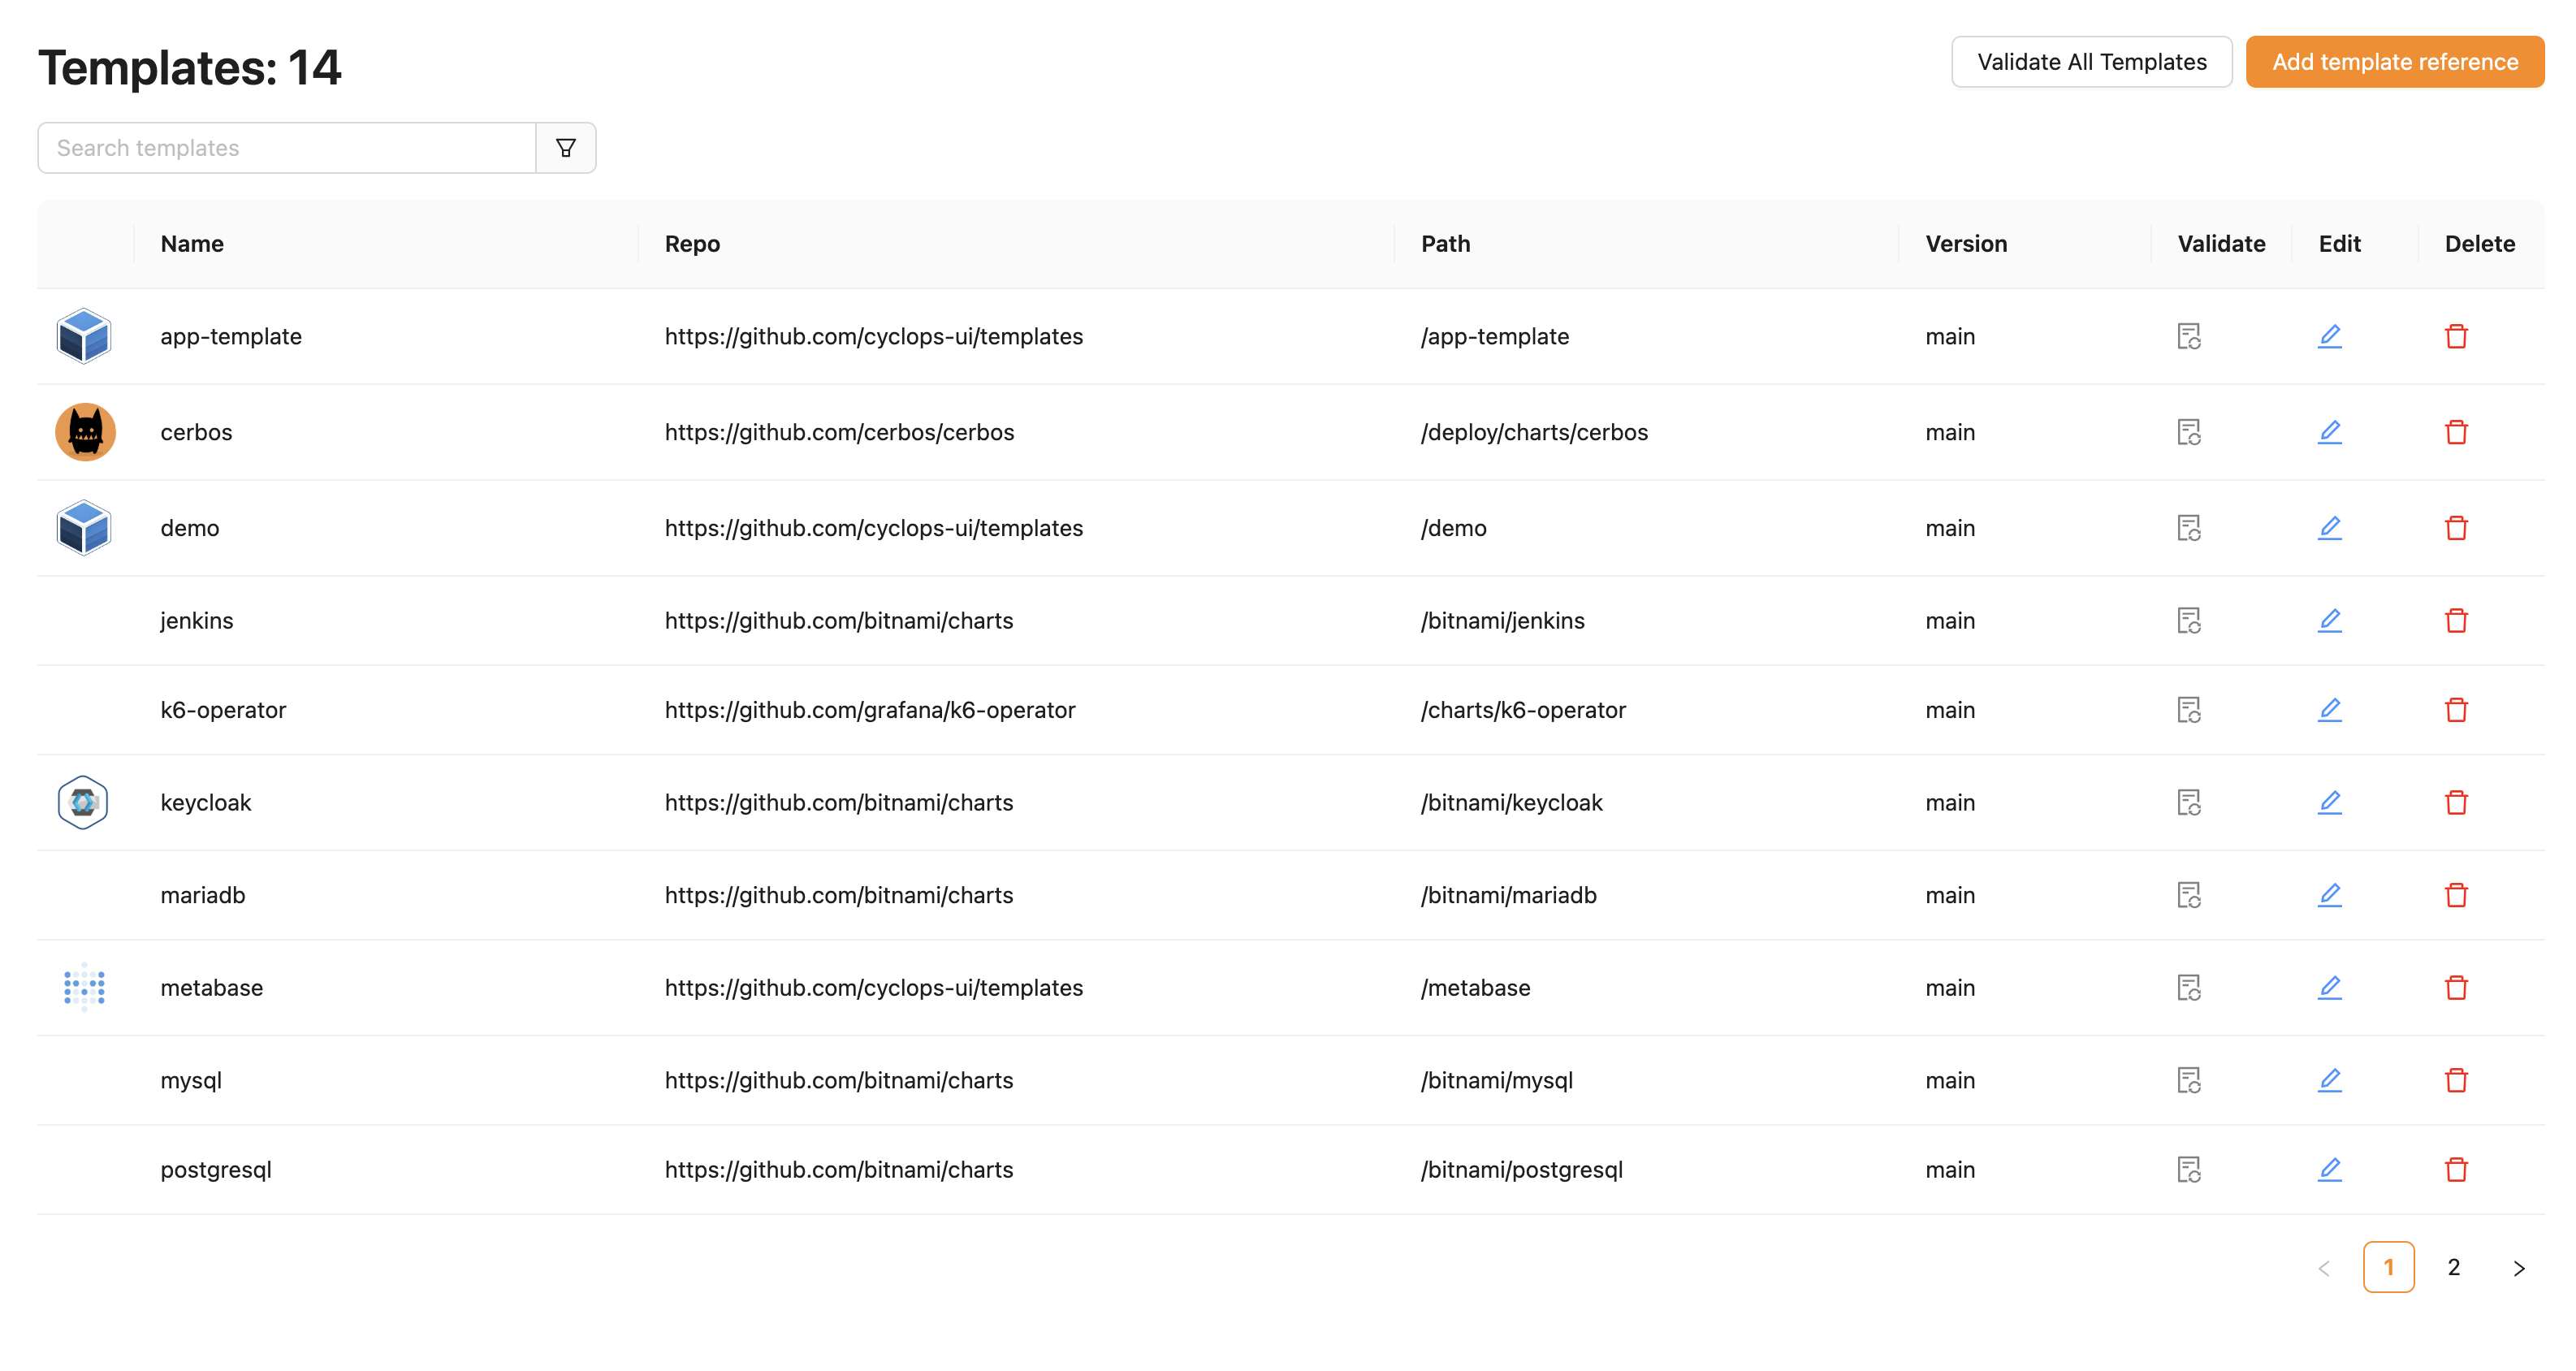Delete the k6-operator template
This screenshot has width=2576, height=1371.
(x=2456, y=710)
